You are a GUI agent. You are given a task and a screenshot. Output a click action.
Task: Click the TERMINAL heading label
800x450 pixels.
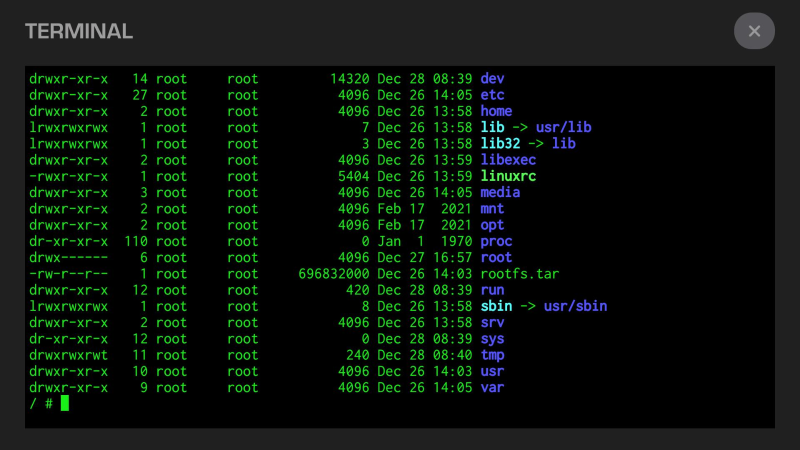79,32
